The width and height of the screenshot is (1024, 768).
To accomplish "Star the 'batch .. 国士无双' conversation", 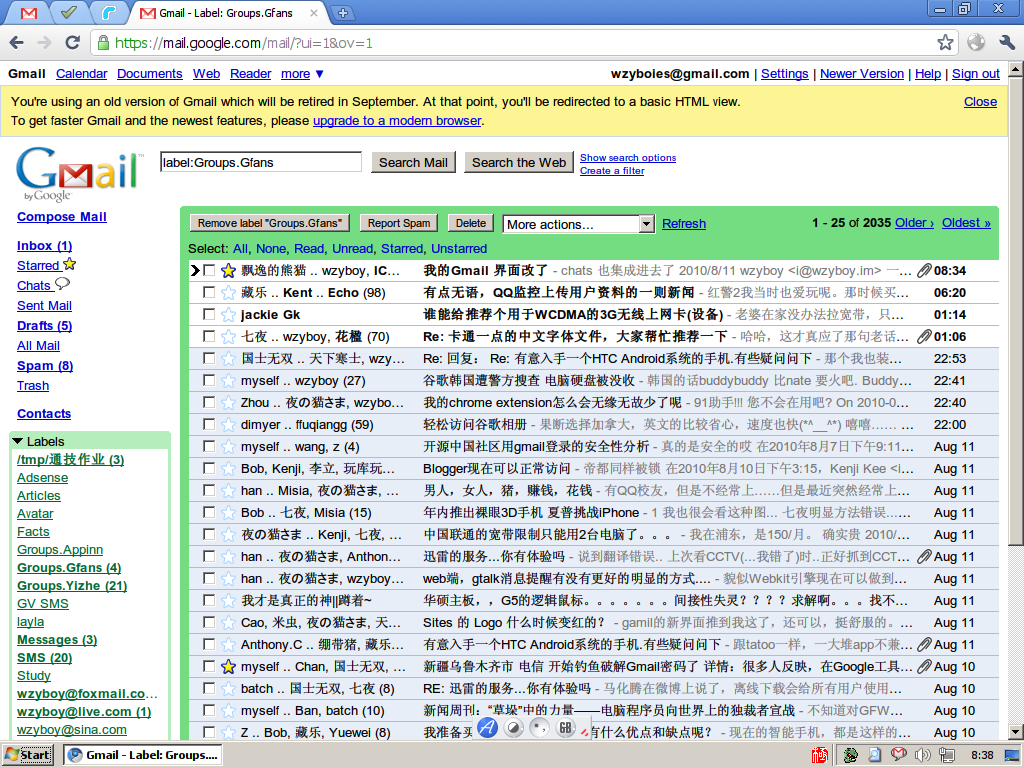I will [x=228, y=688].
